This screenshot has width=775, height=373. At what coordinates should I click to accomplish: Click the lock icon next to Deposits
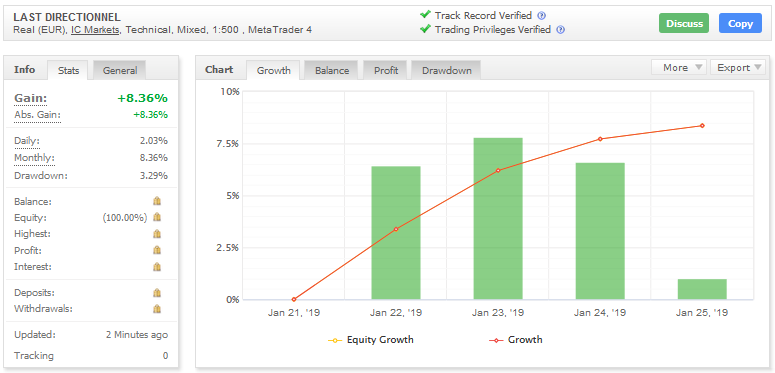157,293
